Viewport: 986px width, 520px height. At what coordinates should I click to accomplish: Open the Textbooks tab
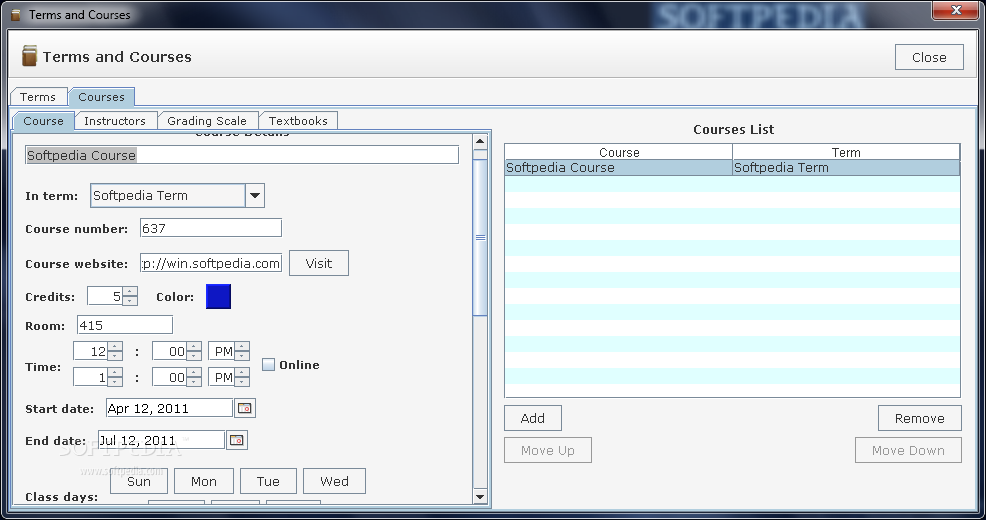pyautogui.click(x=298, y=121)
